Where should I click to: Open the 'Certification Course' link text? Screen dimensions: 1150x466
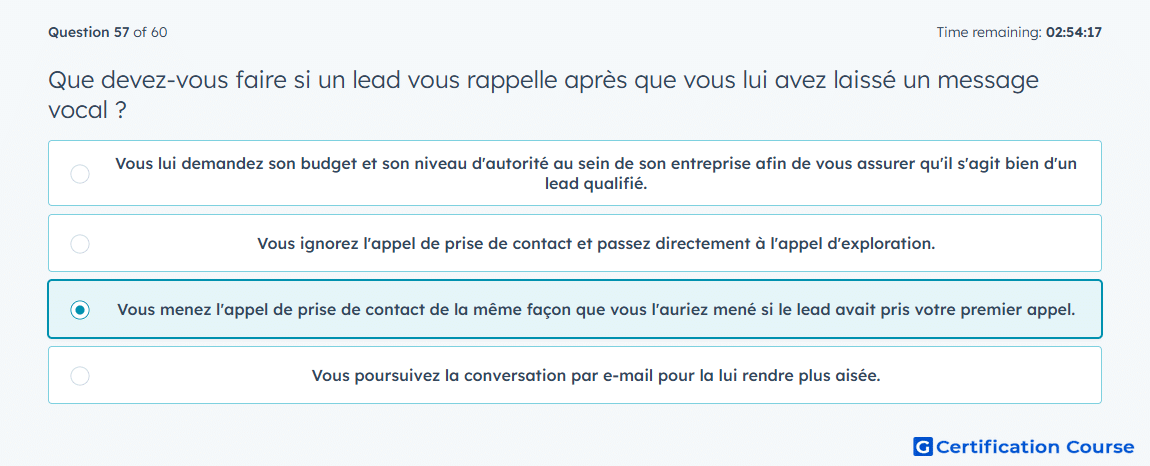[x=1036, y=447]
